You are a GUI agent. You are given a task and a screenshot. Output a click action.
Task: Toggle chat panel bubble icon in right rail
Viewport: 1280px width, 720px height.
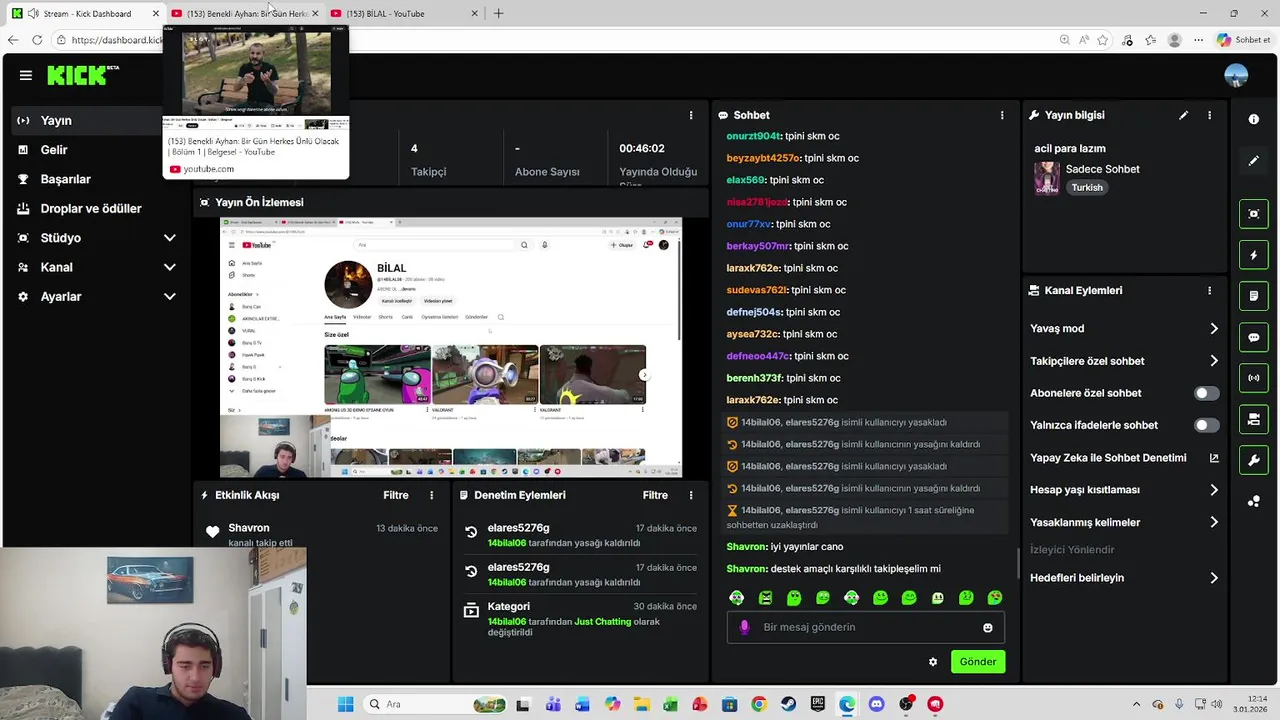[1254, 337]
